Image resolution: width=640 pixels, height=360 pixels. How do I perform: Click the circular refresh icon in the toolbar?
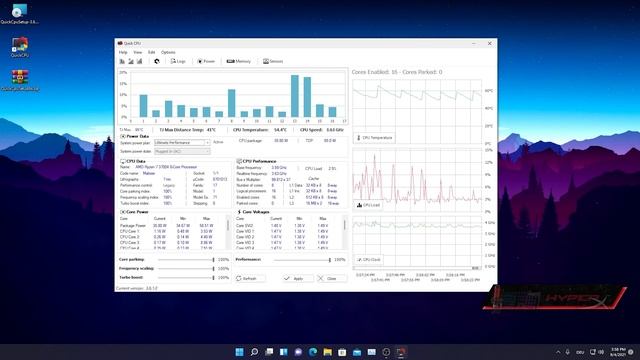[157, 61]
